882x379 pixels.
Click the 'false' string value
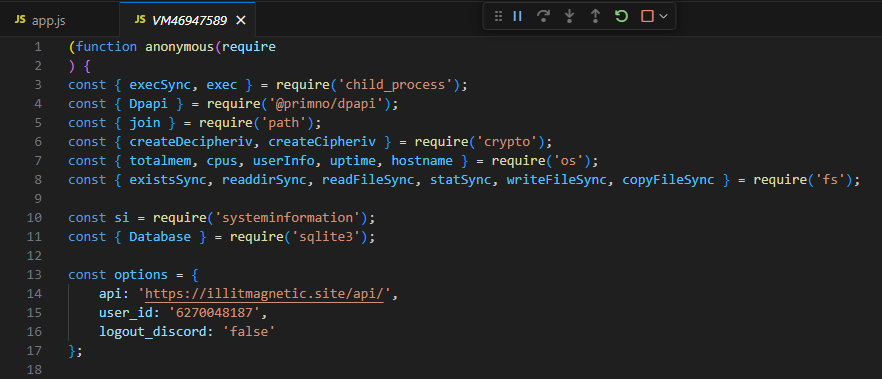point(249,332)
